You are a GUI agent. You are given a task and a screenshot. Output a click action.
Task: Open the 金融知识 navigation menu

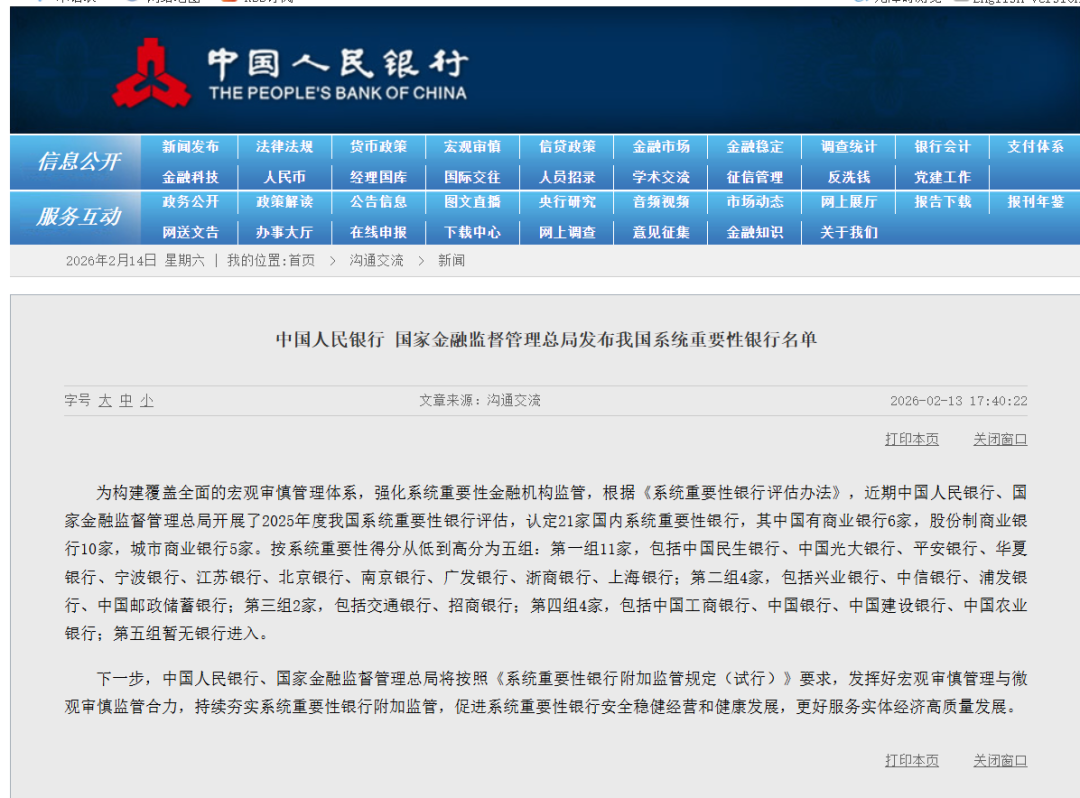[x=754, y=232]
